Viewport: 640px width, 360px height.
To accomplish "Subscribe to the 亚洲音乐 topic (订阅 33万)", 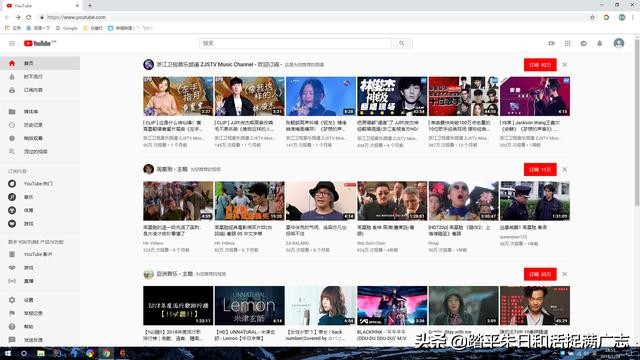I will (x=540, y=274).
